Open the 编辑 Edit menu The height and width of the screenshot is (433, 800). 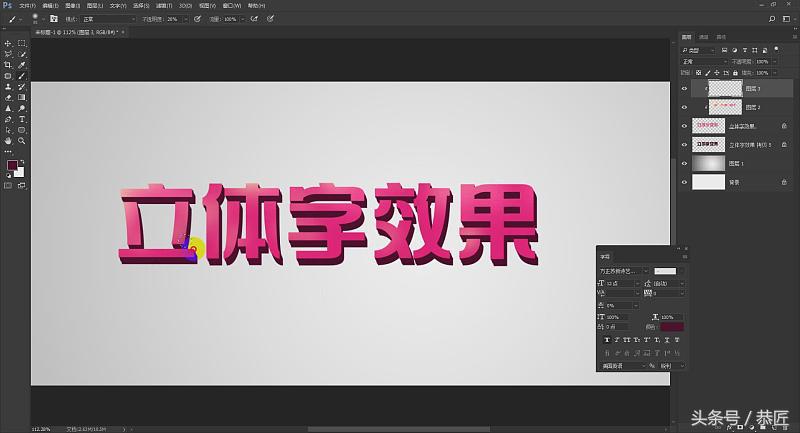click(x=50, y=6)
